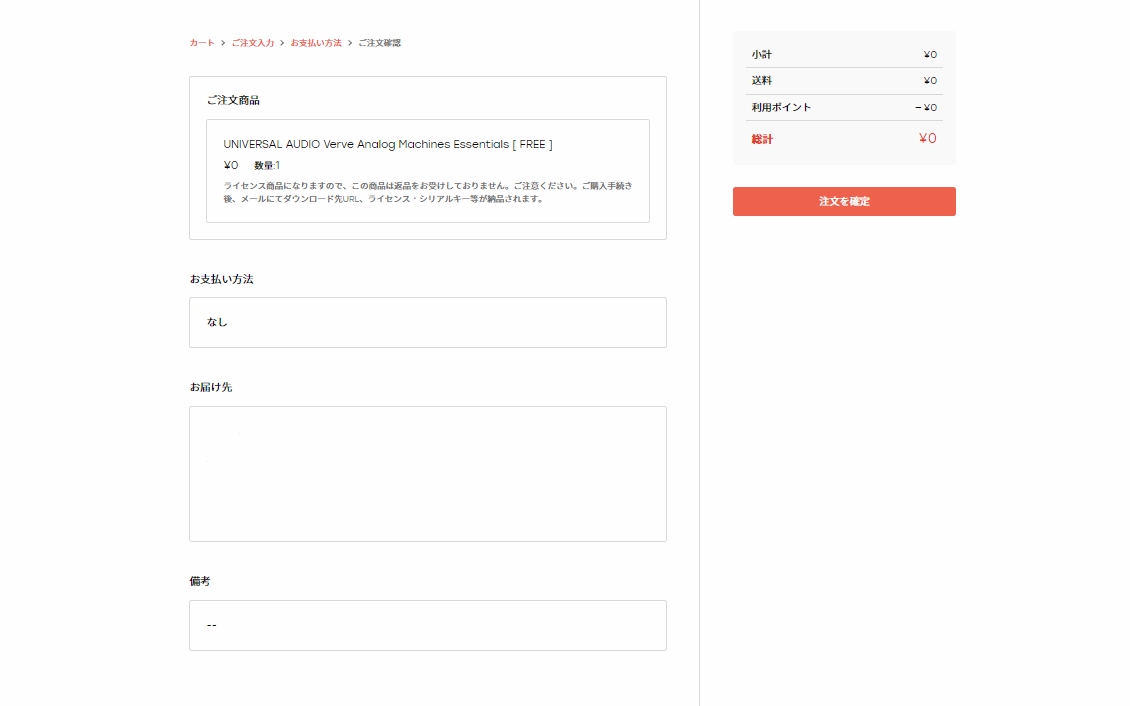Click the 数量:1 quantity text

pos(267,166)
